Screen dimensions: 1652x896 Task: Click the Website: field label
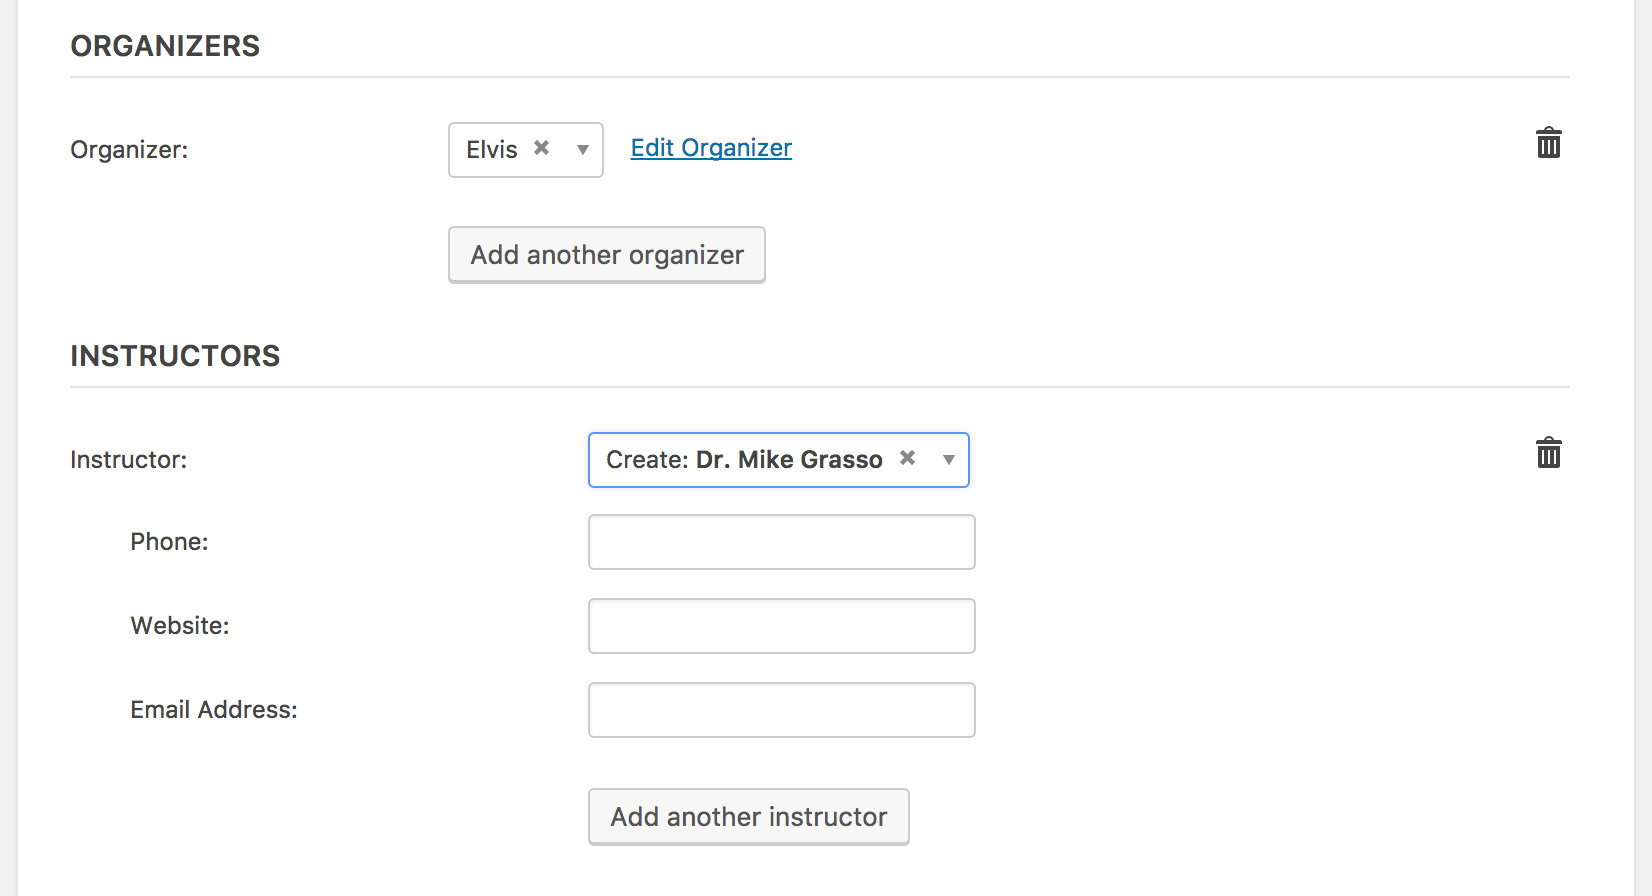(x=180, y=626)
